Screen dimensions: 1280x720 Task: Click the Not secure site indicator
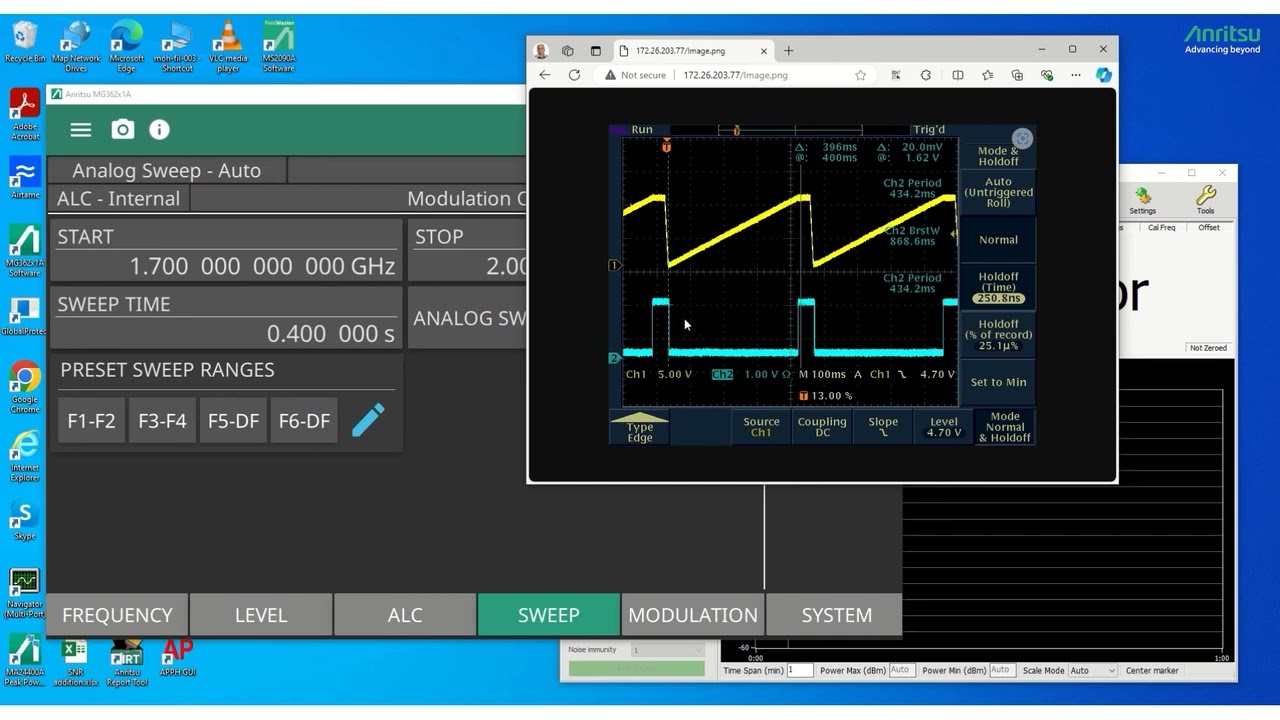tap(635, 75)
